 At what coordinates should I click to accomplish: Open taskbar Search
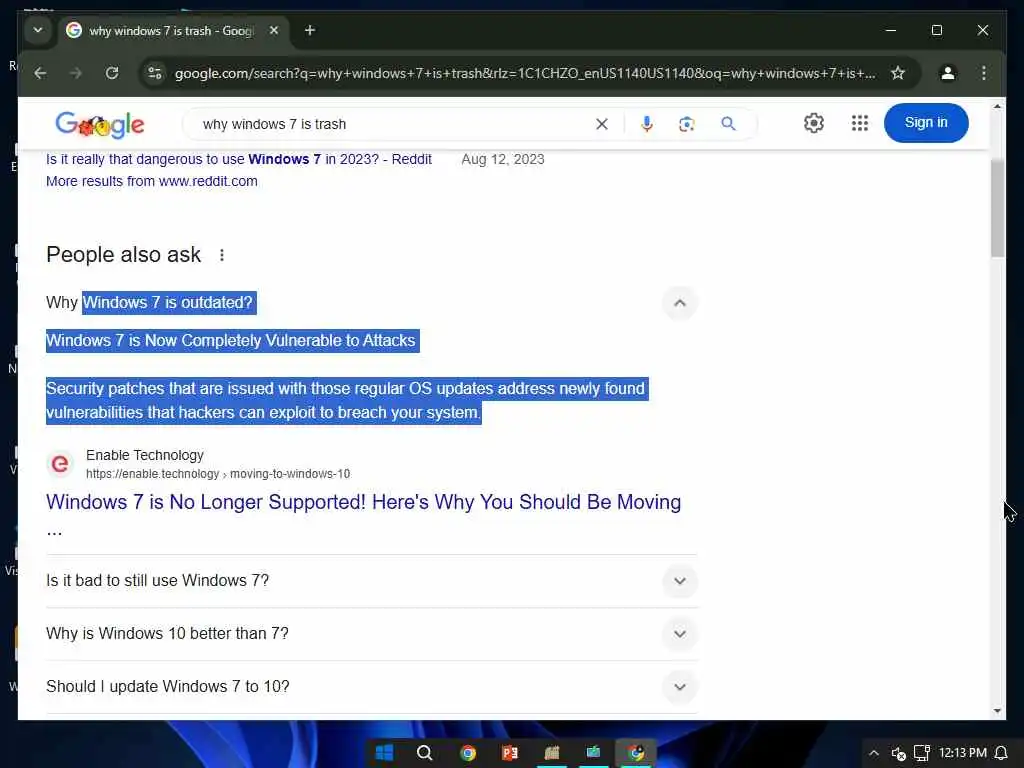[424, 753]
